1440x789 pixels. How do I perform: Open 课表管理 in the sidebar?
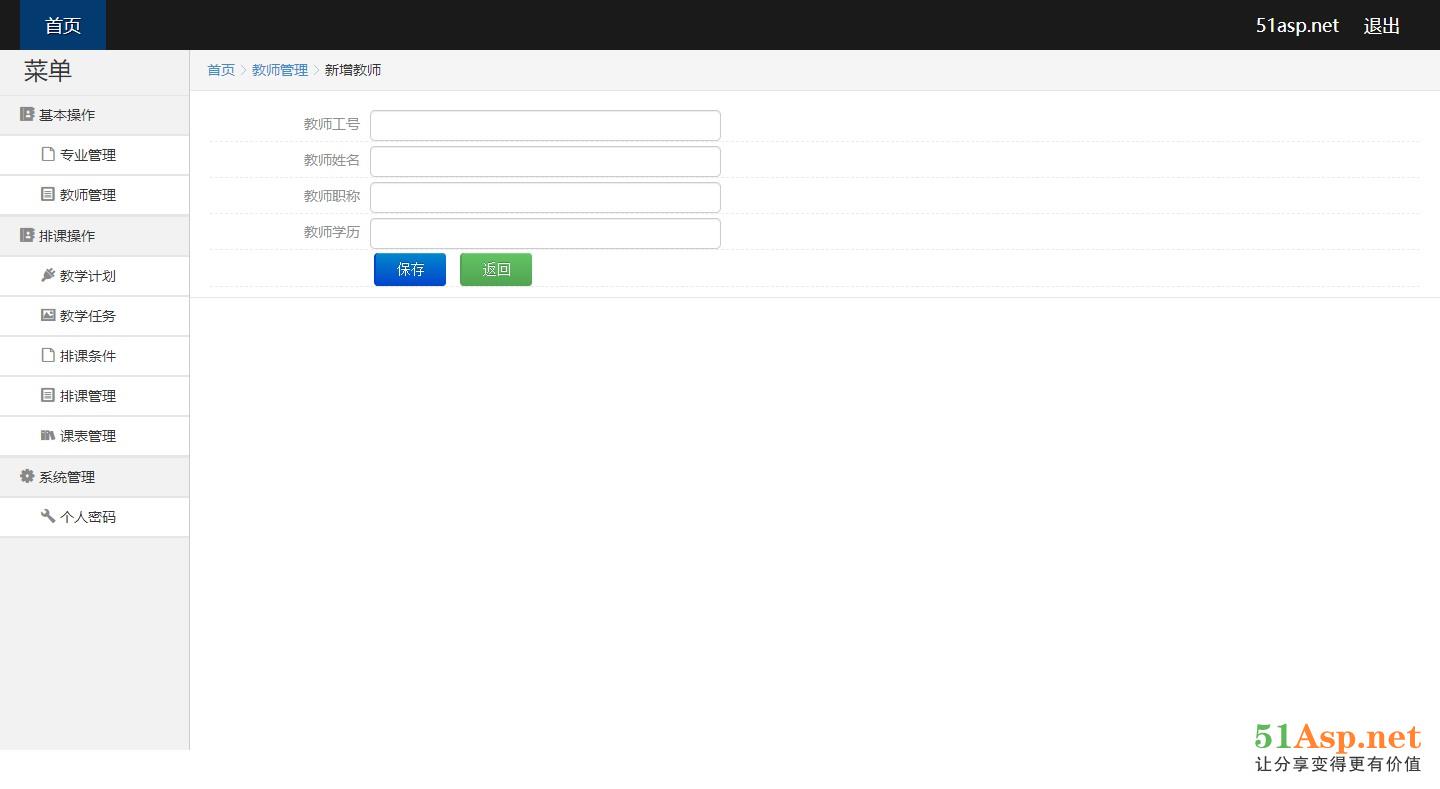pos(94,436)
